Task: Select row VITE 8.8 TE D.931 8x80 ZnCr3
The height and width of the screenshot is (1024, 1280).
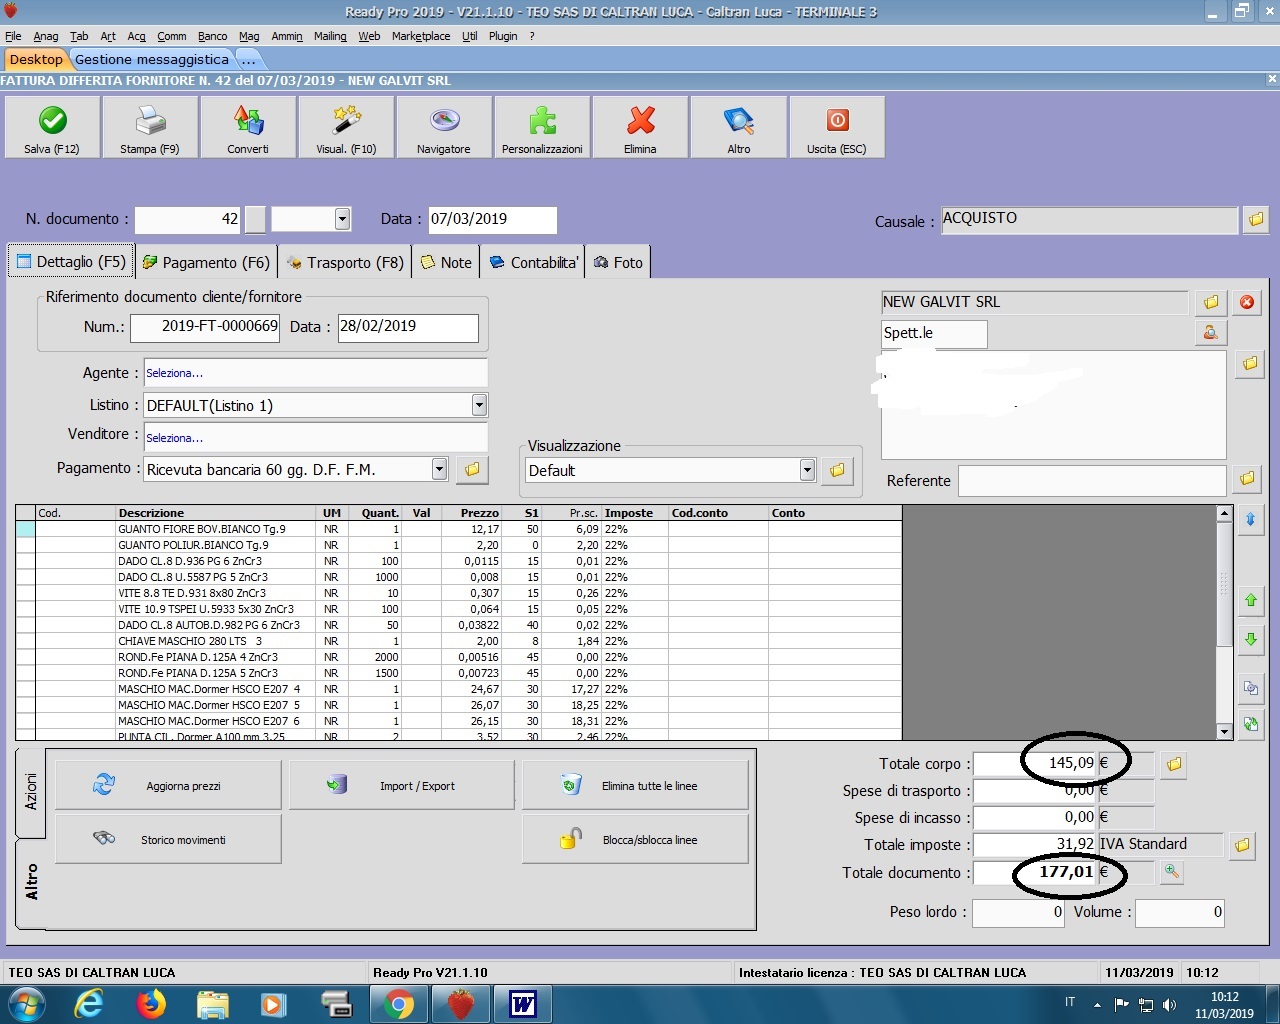Action: 459,593
